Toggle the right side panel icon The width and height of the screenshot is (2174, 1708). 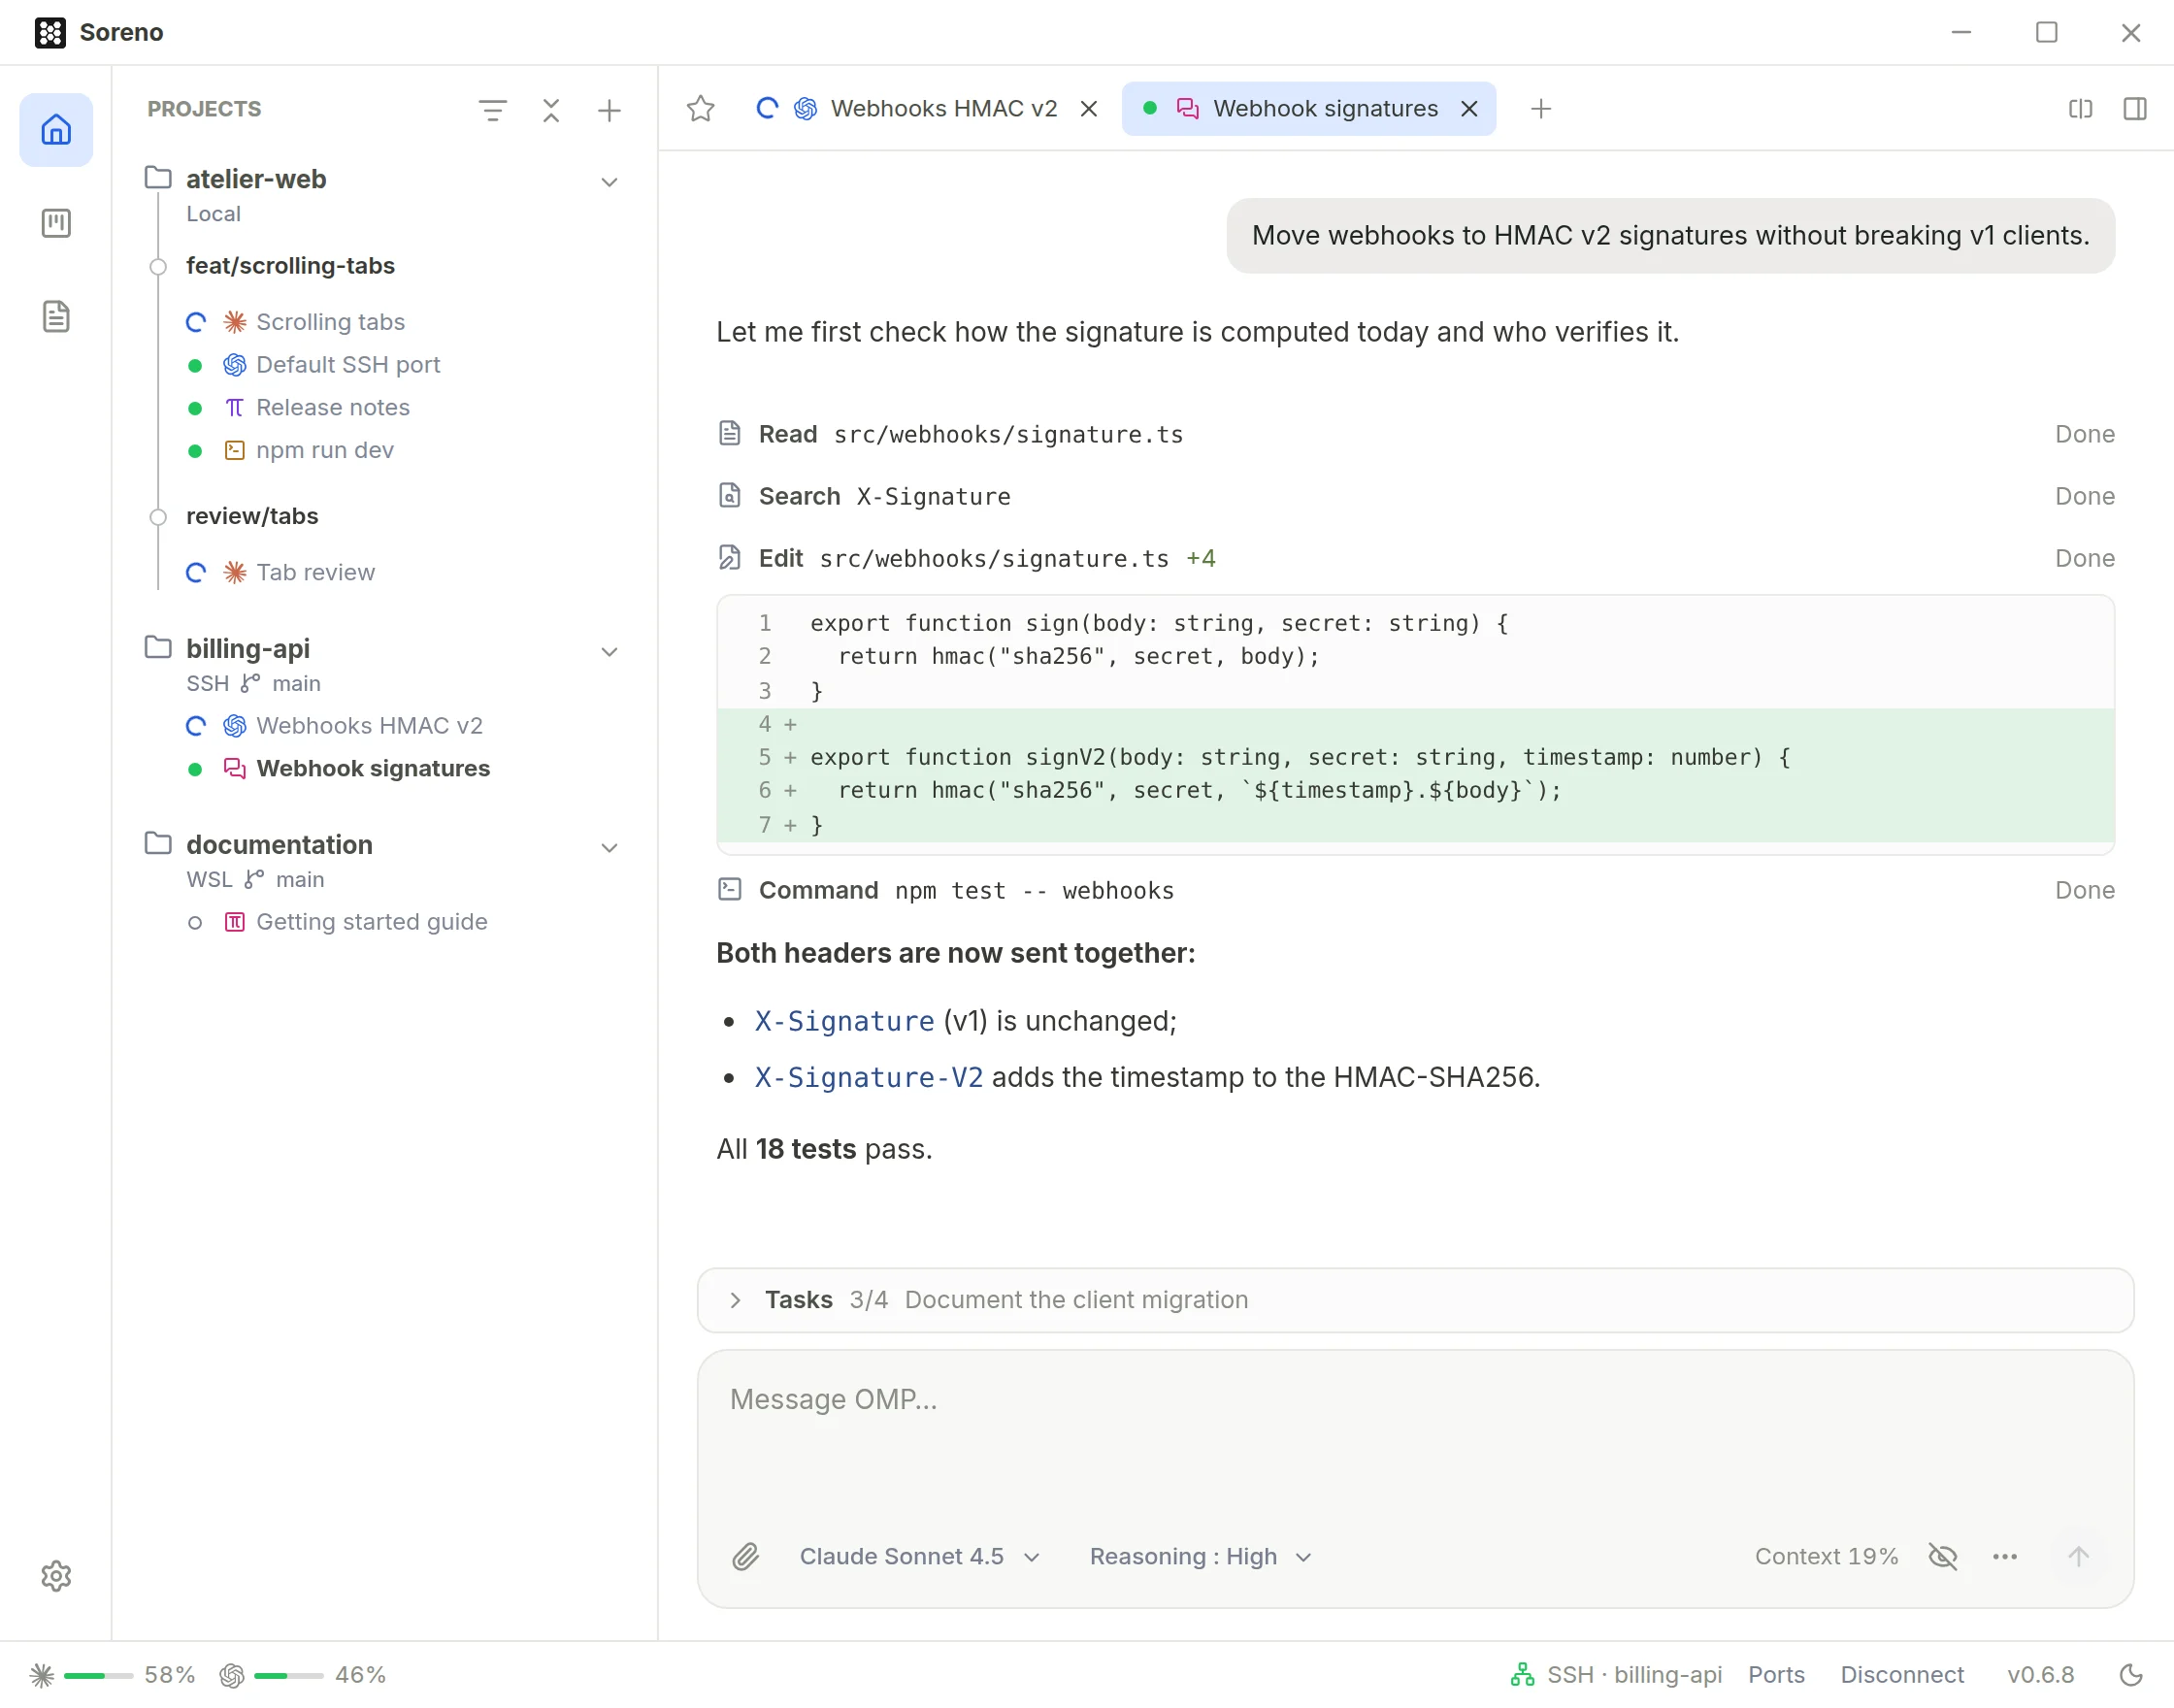click(x=2135, y=108)
